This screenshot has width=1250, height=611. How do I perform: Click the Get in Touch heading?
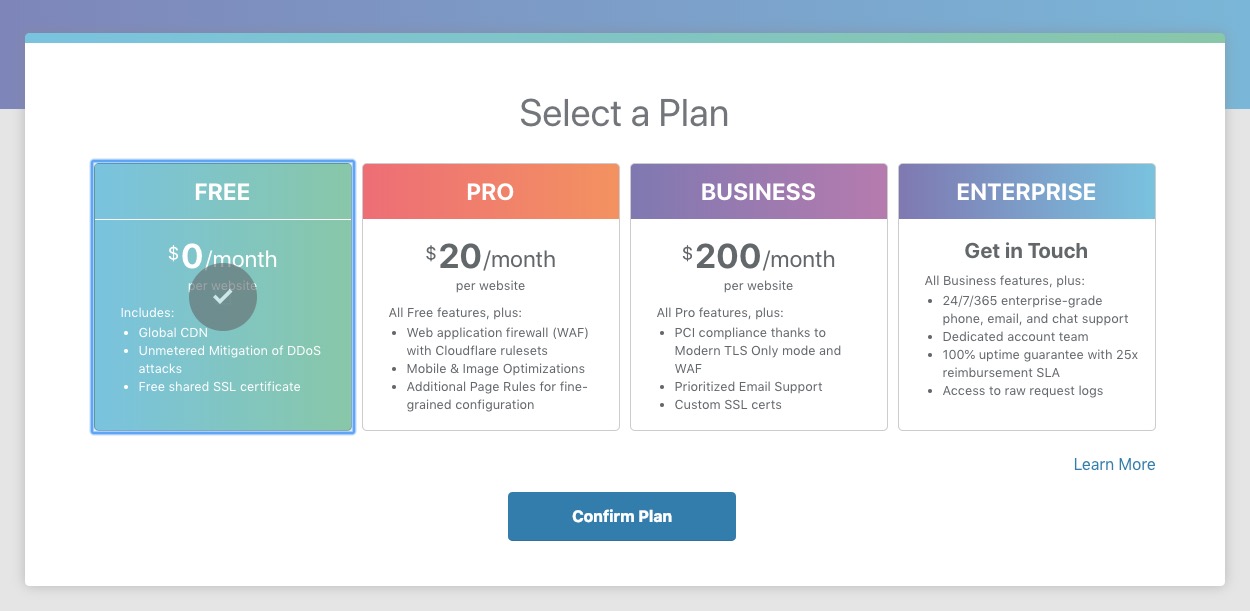(1026, 250)
